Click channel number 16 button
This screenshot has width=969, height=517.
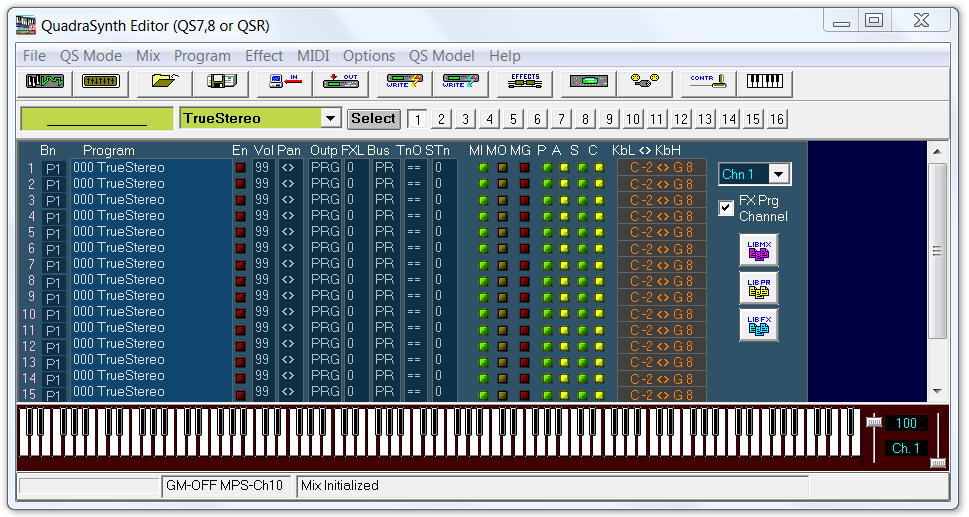point(777,119)
